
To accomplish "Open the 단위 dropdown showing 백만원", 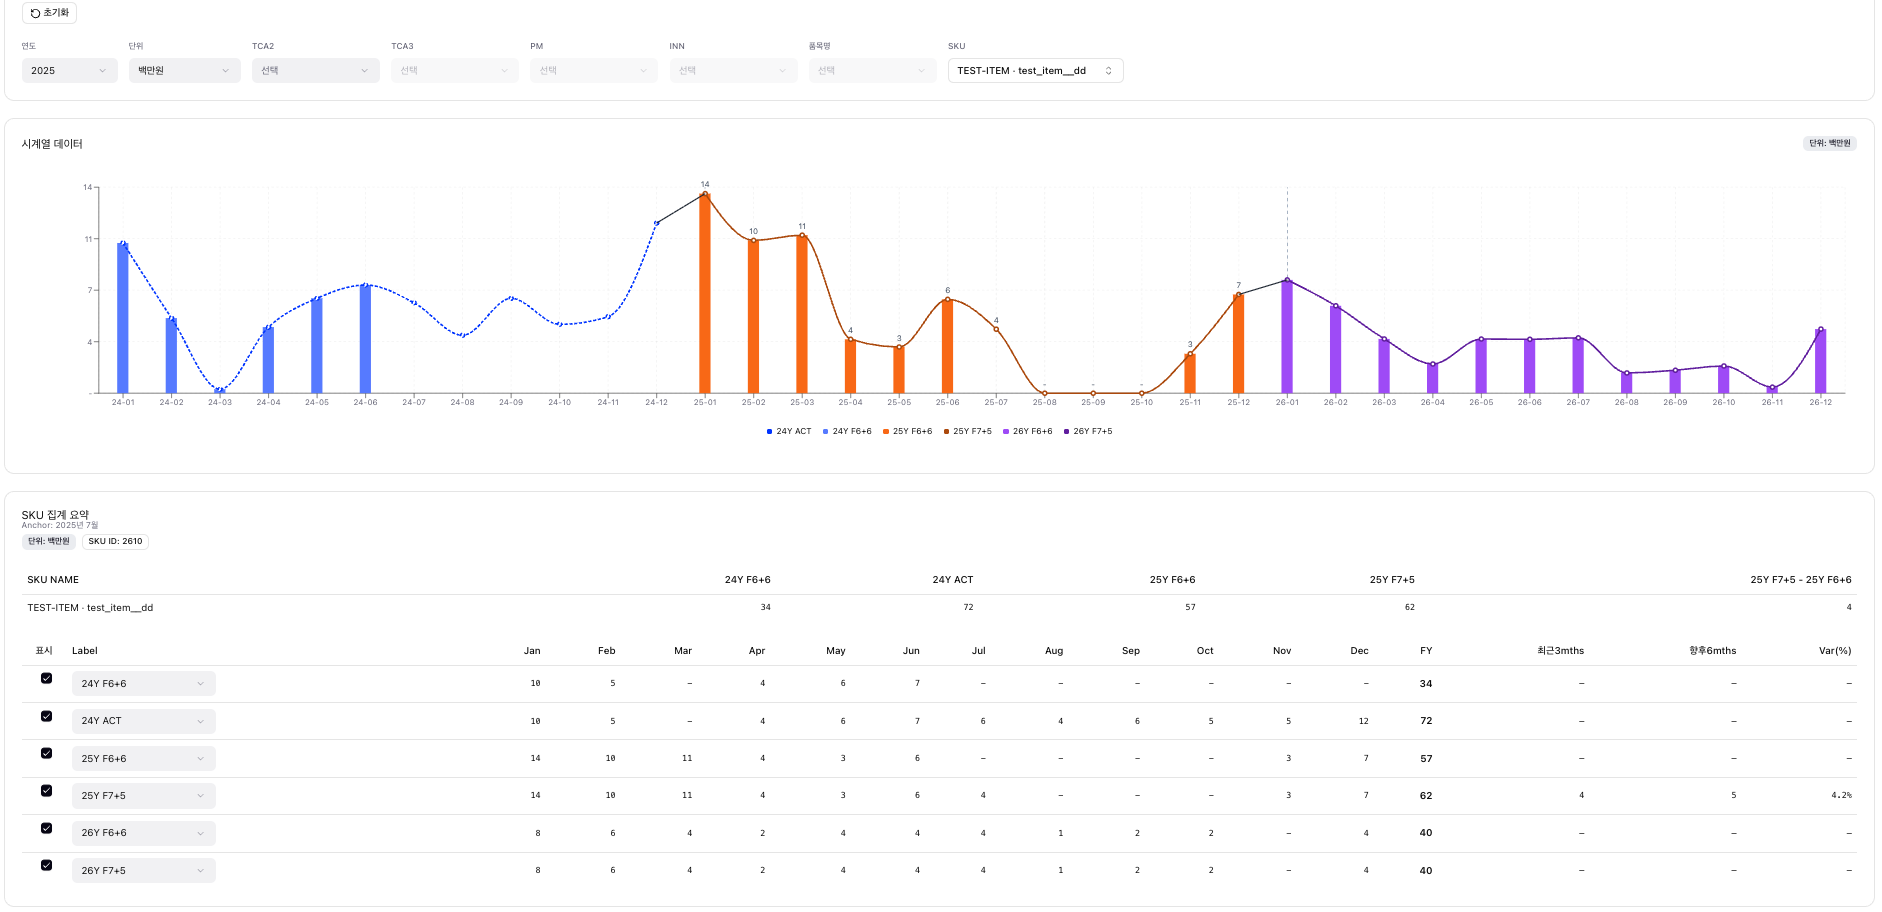I will pos(184,71).
